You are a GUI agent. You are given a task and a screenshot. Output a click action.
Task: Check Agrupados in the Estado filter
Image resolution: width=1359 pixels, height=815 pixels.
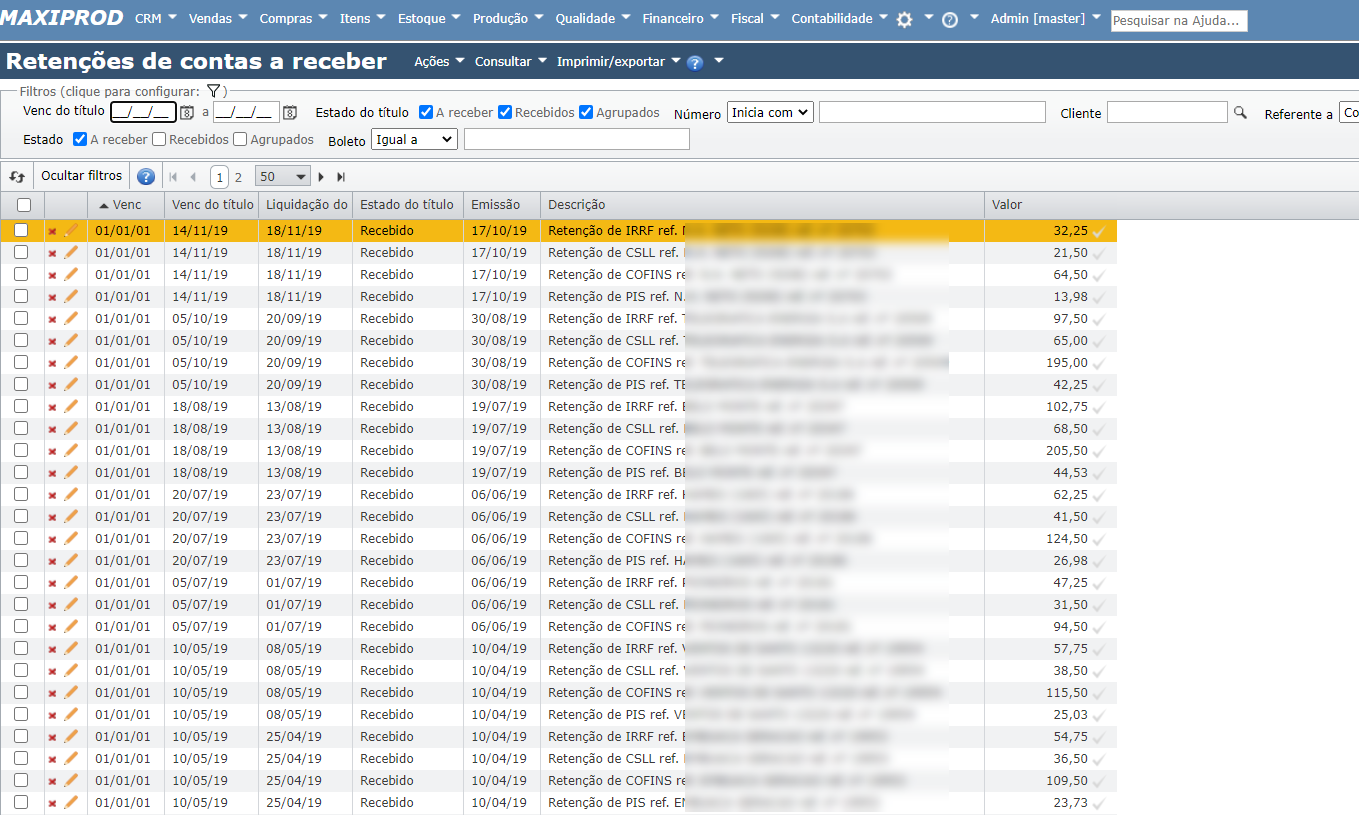240,139
